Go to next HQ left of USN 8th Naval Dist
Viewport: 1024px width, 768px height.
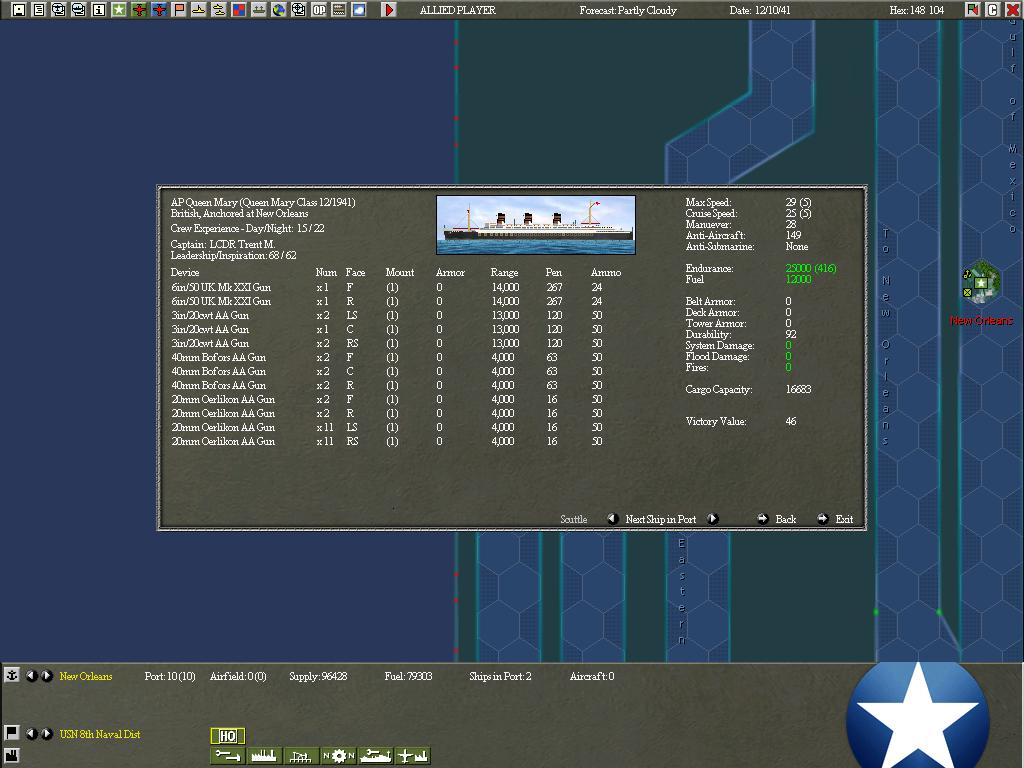coord(46,734)
